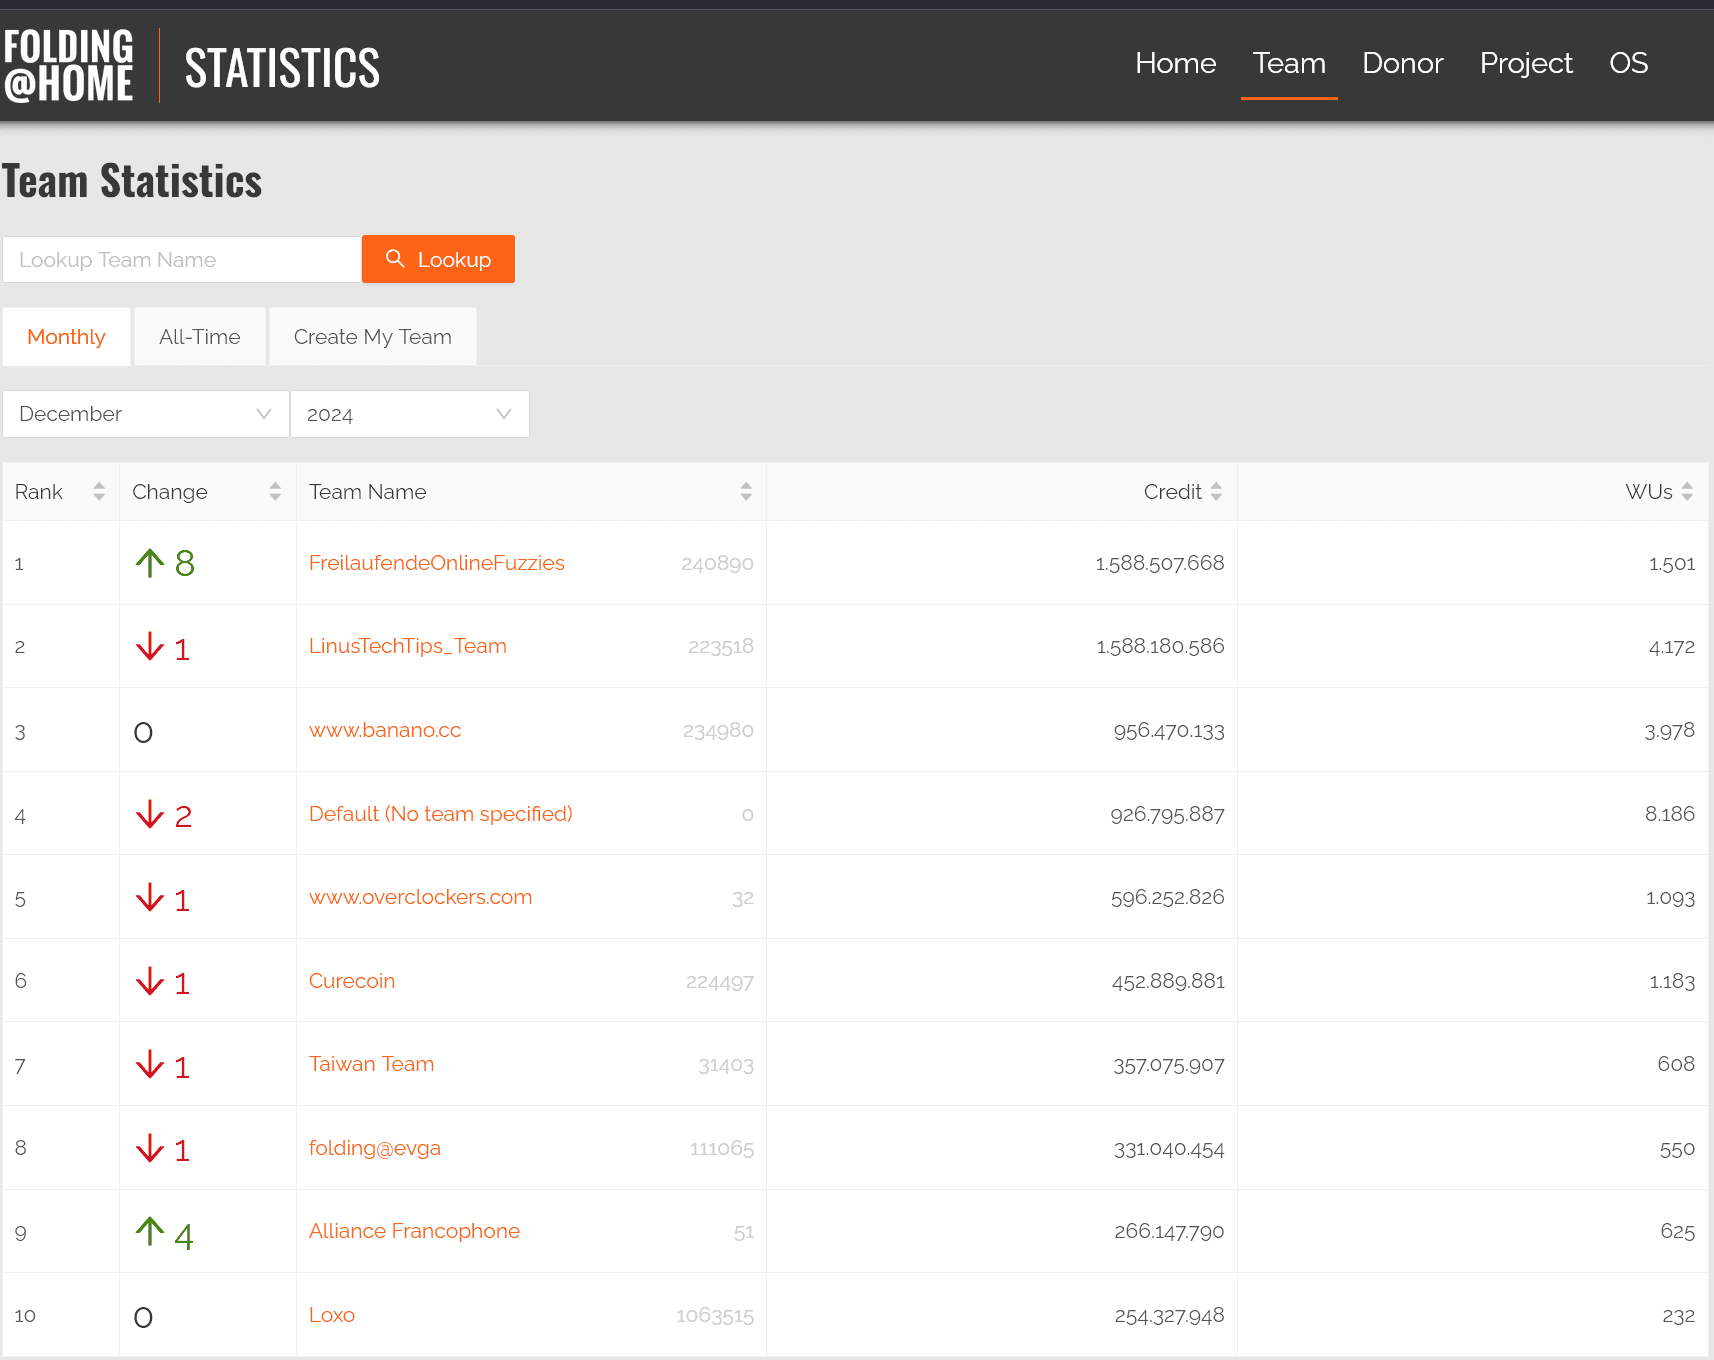Screen dimensions: 1714x1360
Task: Click team ID 240890
Action: coord(717,564)
